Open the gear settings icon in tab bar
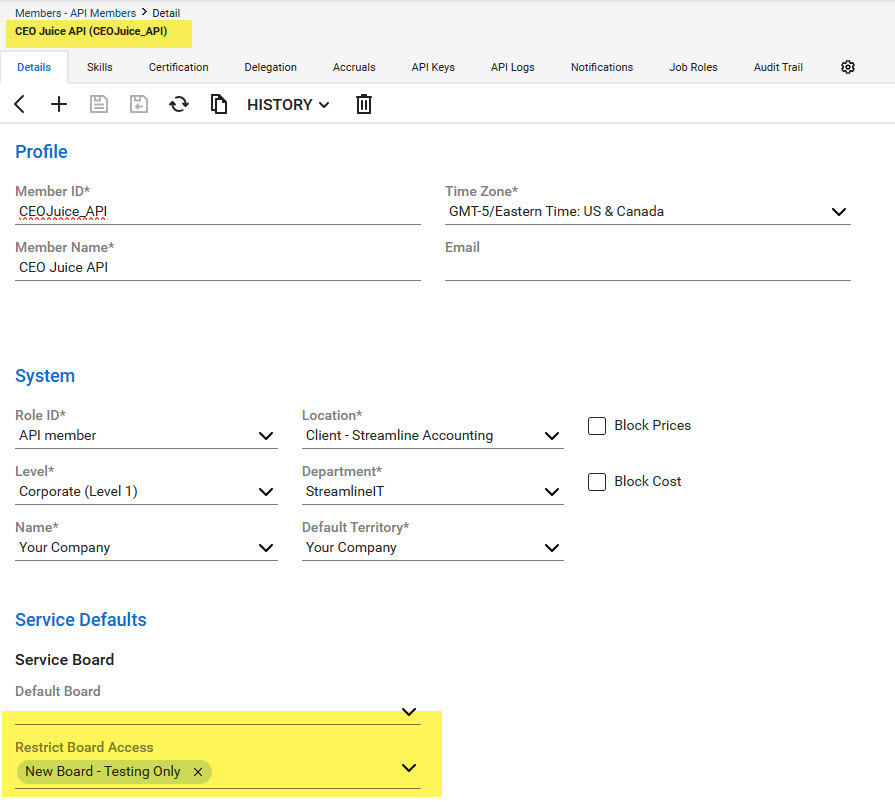This screenshot has width=895, height=802. [848, 67]
